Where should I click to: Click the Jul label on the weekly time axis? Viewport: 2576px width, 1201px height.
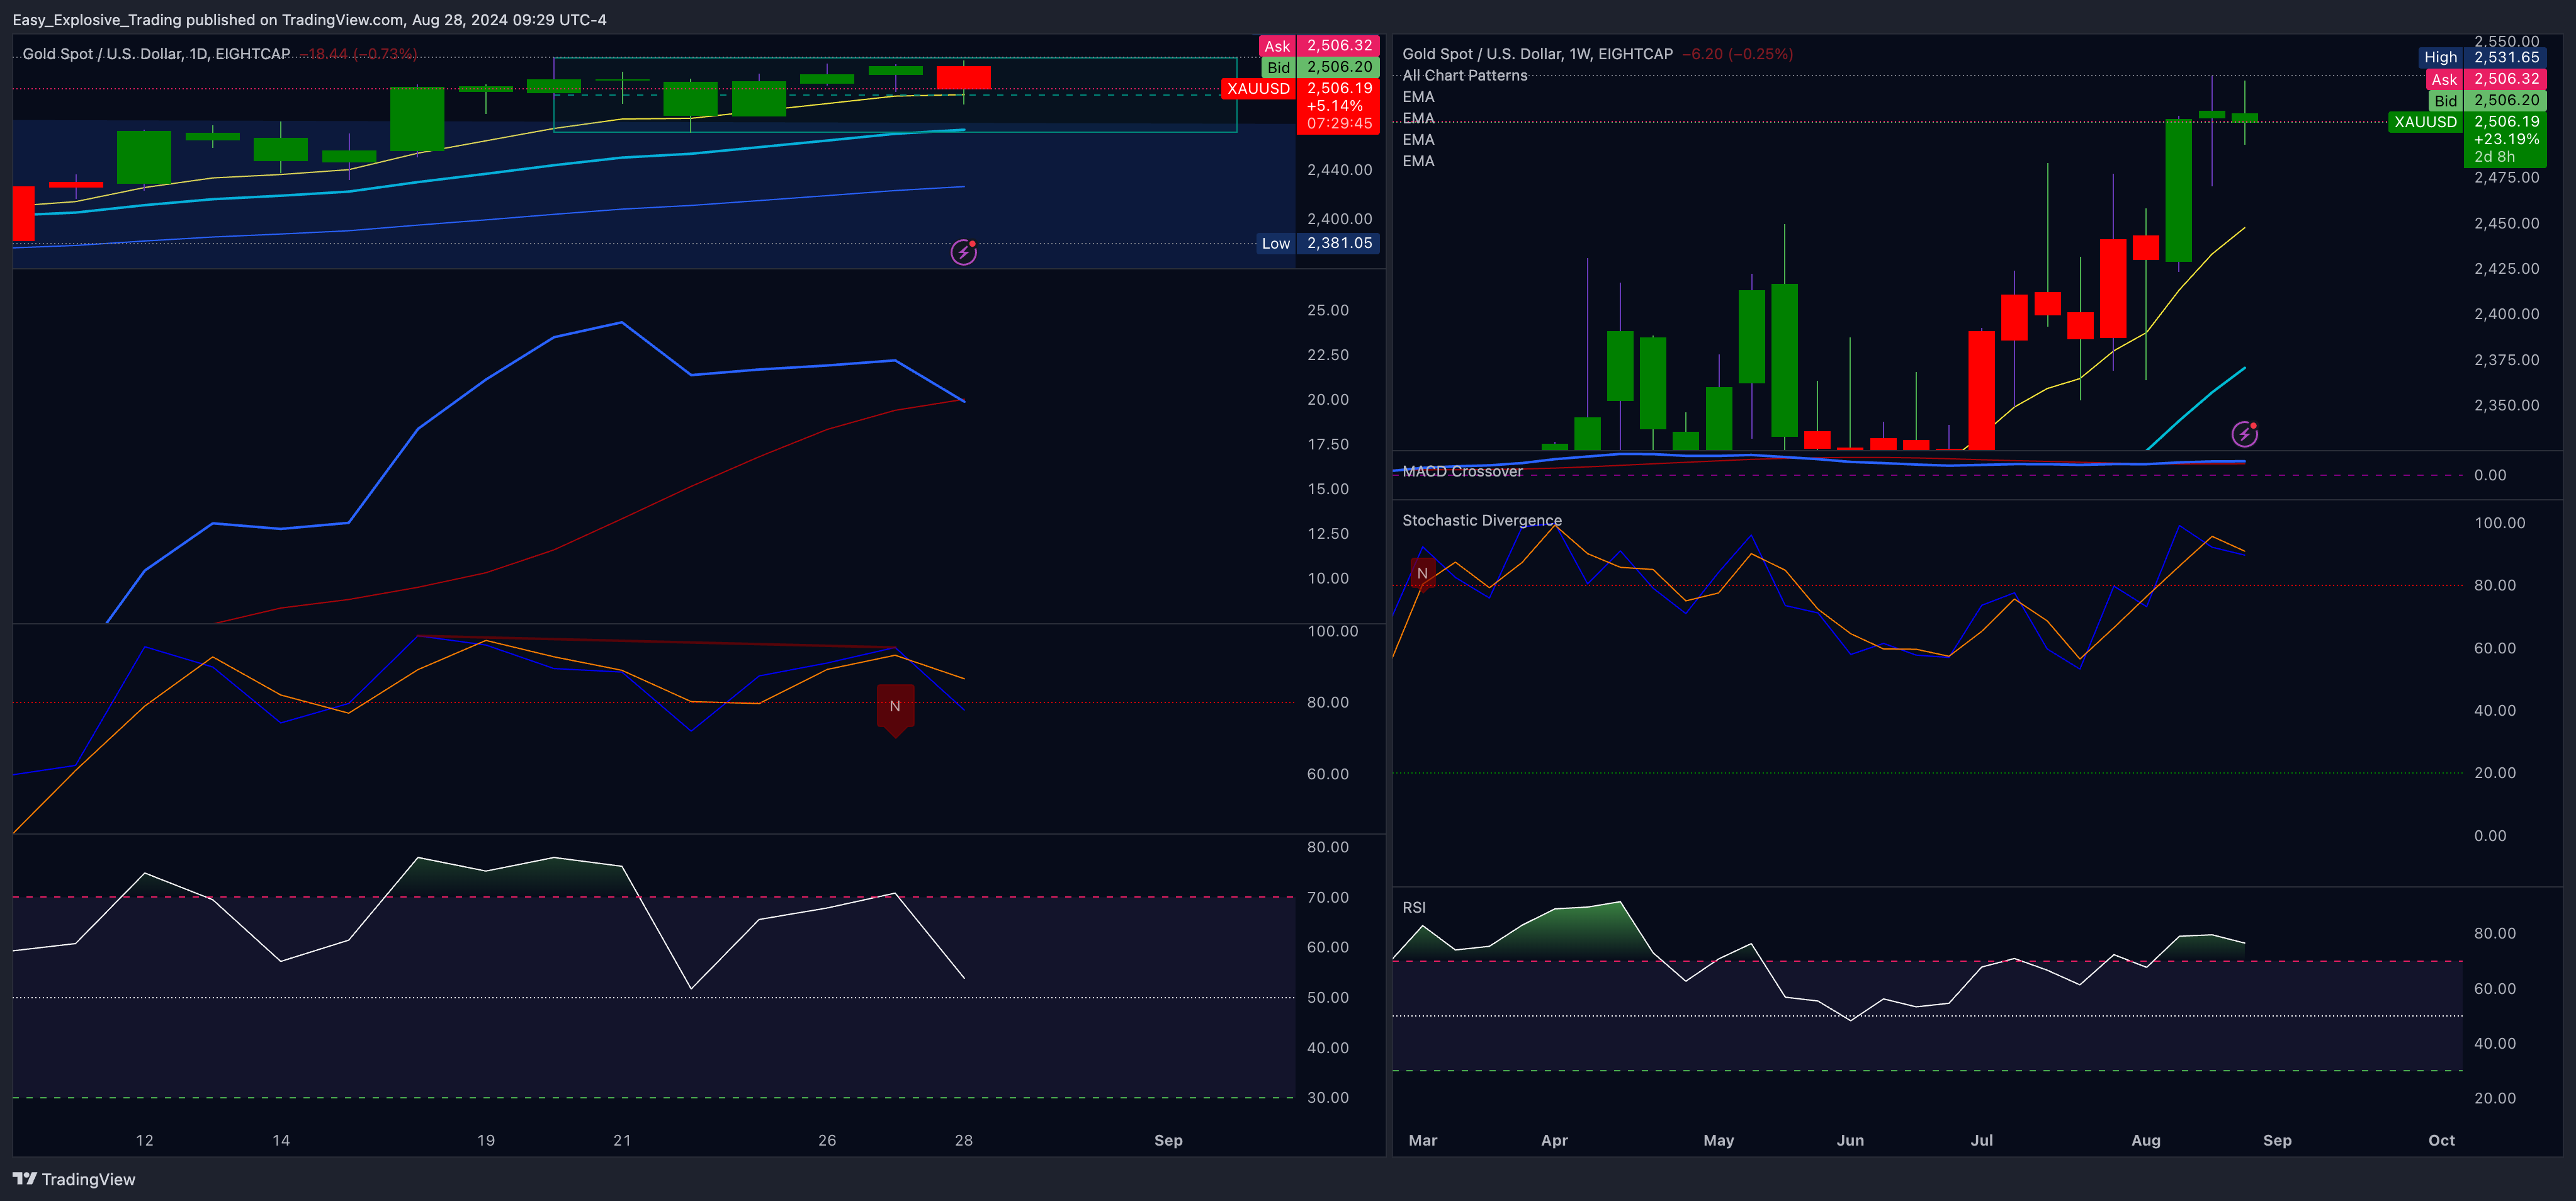[1981, 1140]
